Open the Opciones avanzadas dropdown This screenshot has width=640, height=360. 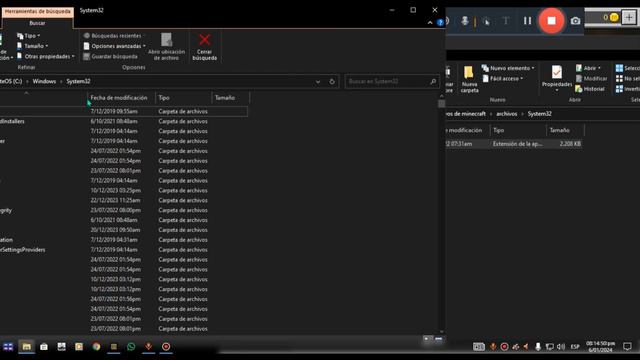point(114,46)
